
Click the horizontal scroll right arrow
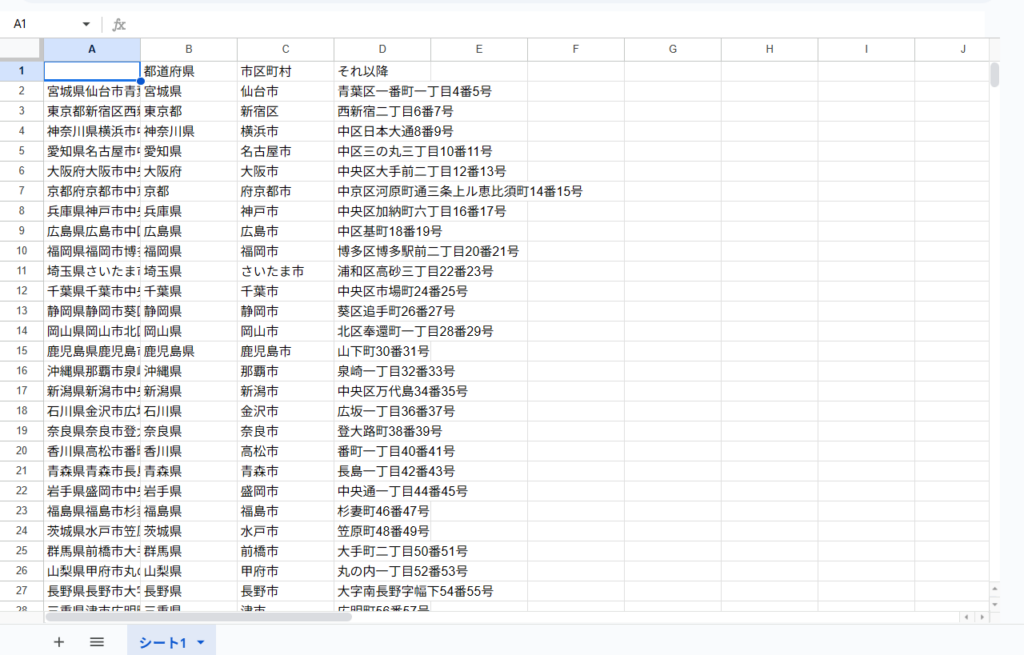(x=982, y=617)
